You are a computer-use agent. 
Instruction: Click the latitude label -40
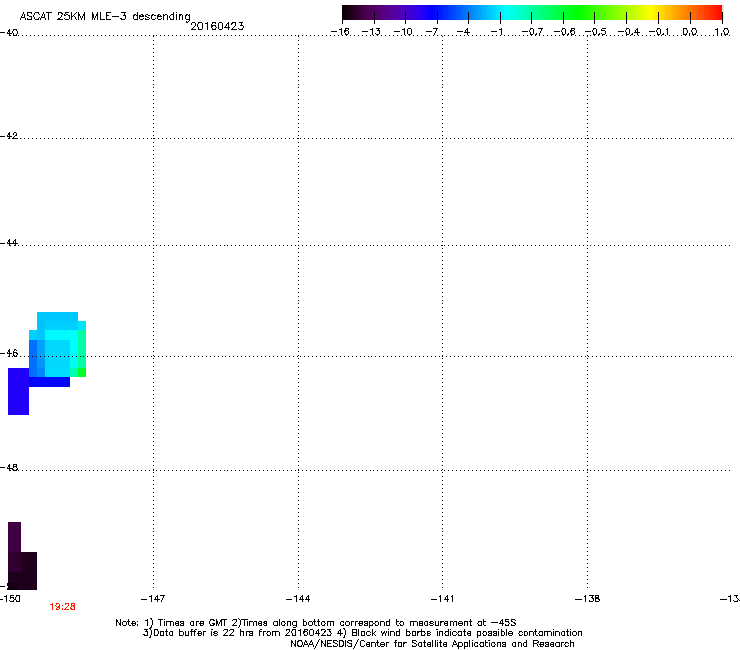coord(9,33)
